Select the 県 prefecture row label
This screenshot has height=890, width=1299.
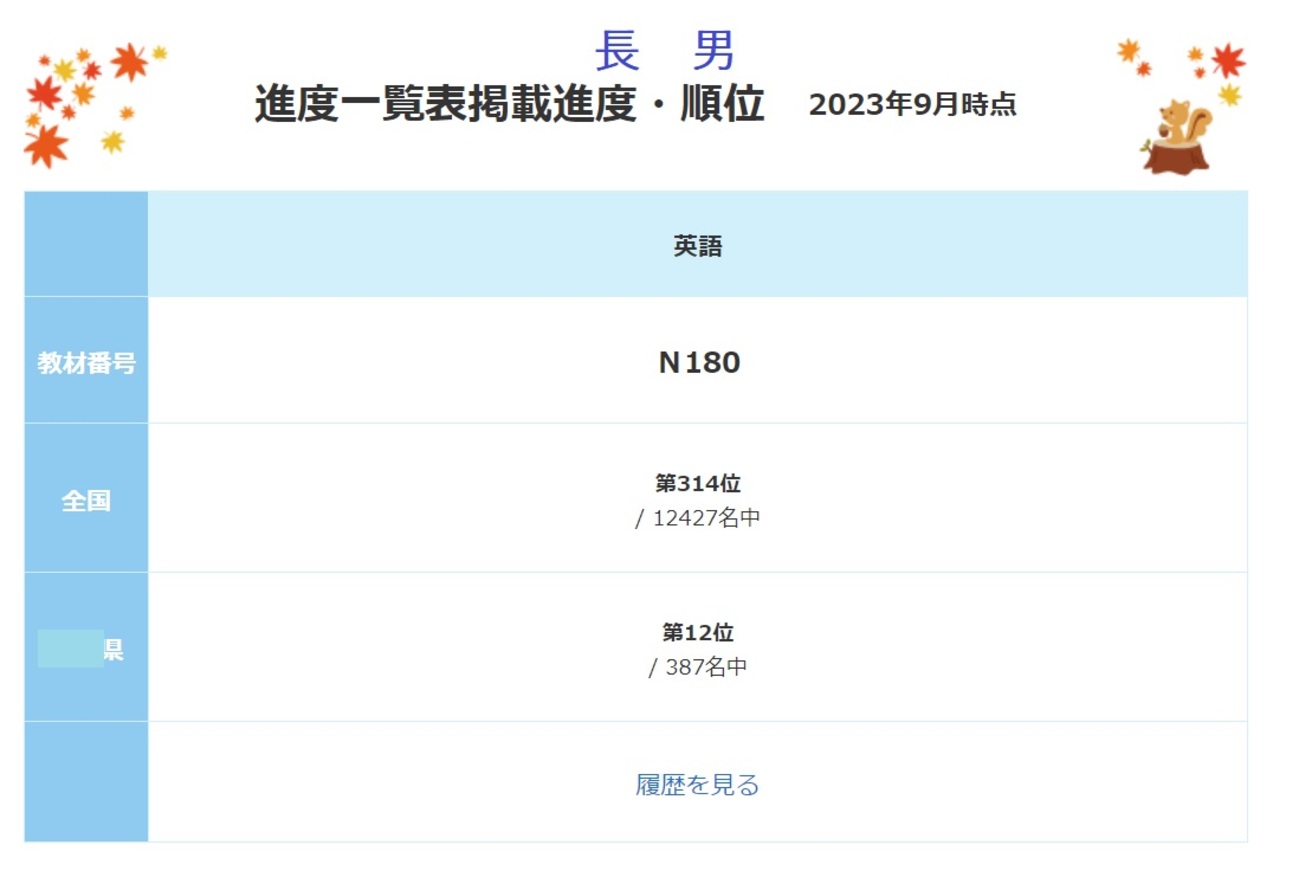[113, 650]
